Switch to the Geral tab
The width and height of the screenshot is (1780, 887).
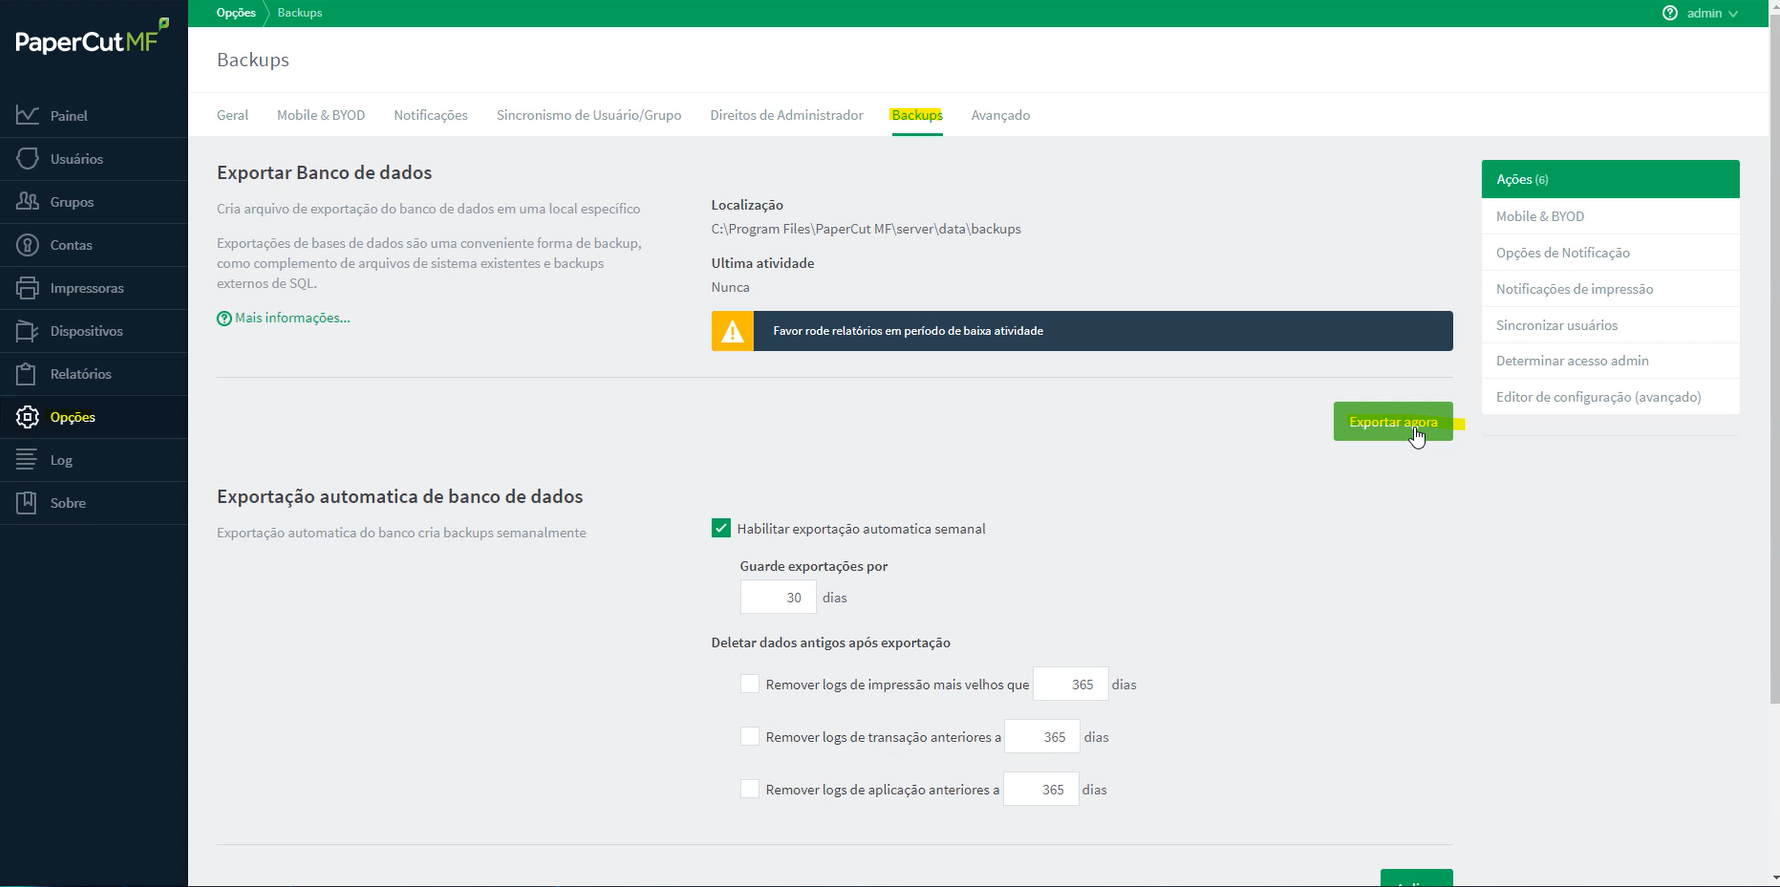tap(232, 115)
